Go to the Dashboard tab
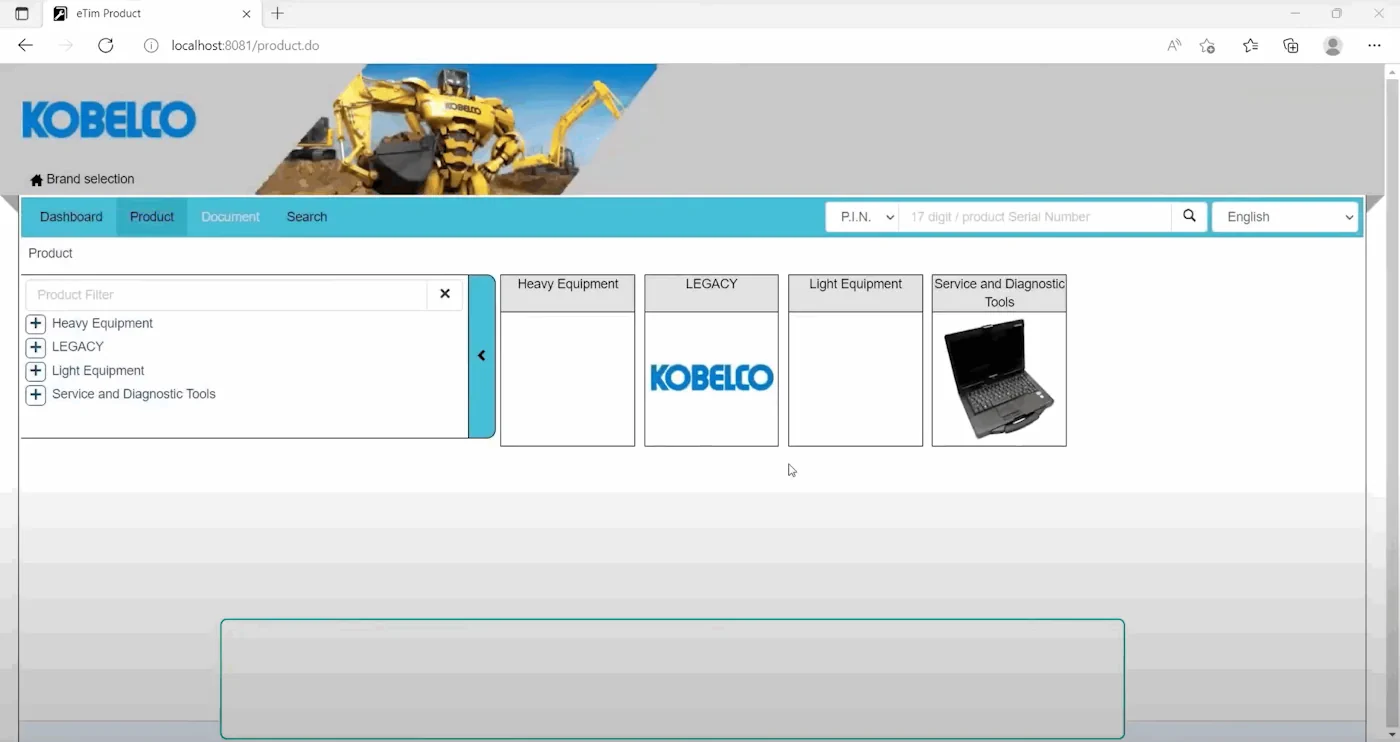Screen dimensions: 1400x742 [x=71, y=217]
